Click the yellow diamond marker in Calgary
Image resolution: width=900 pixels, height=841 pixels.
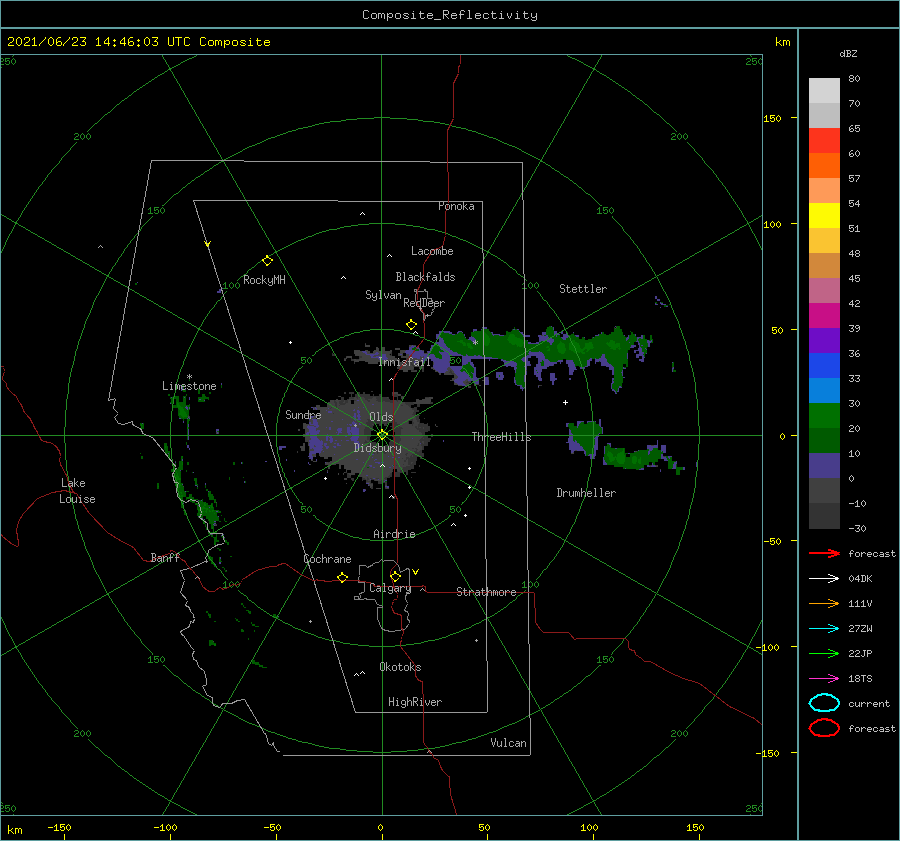(x=395, y=576)
